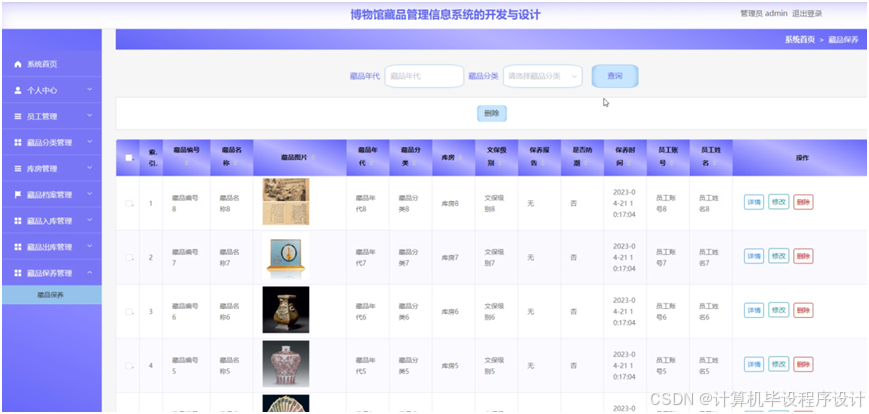The height and width of the screenshot is (414, 869).
Task: Click the grid icon beside 藏品出库管理
Action: [x=18, y=247]
